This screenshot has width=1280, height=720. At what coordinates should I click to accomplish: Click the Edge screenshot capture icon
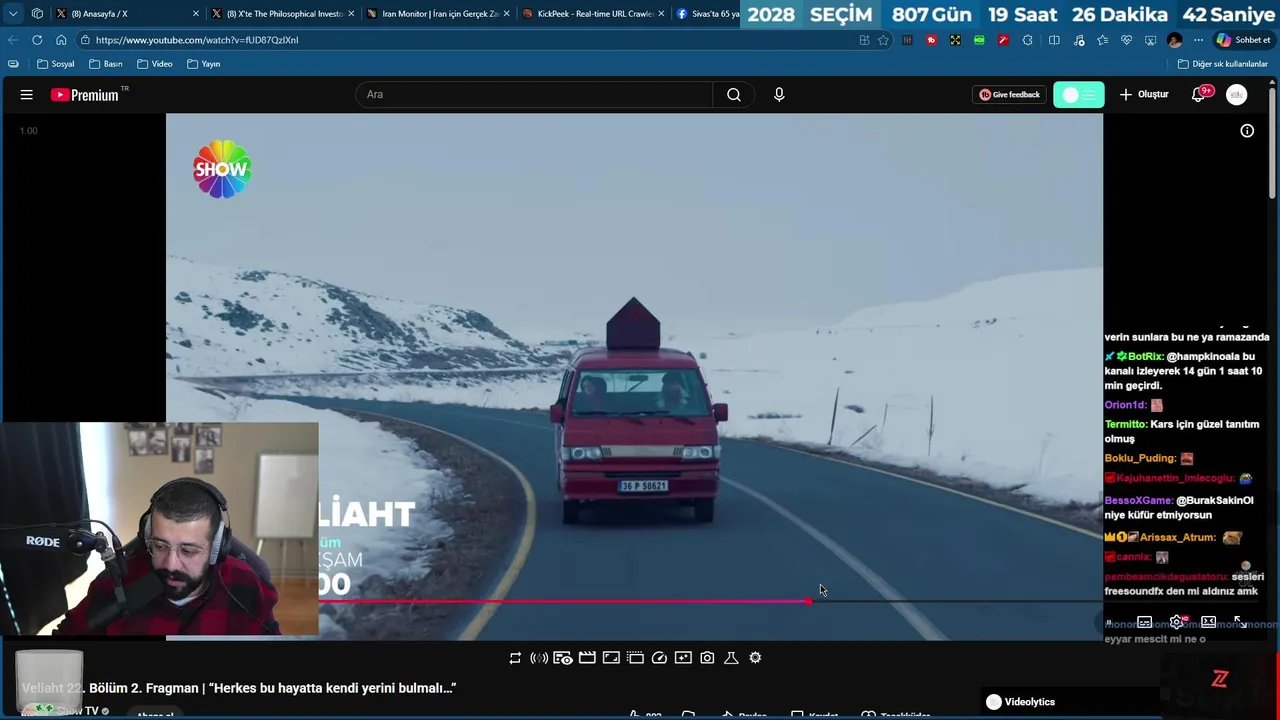(x=1150, y=40)
